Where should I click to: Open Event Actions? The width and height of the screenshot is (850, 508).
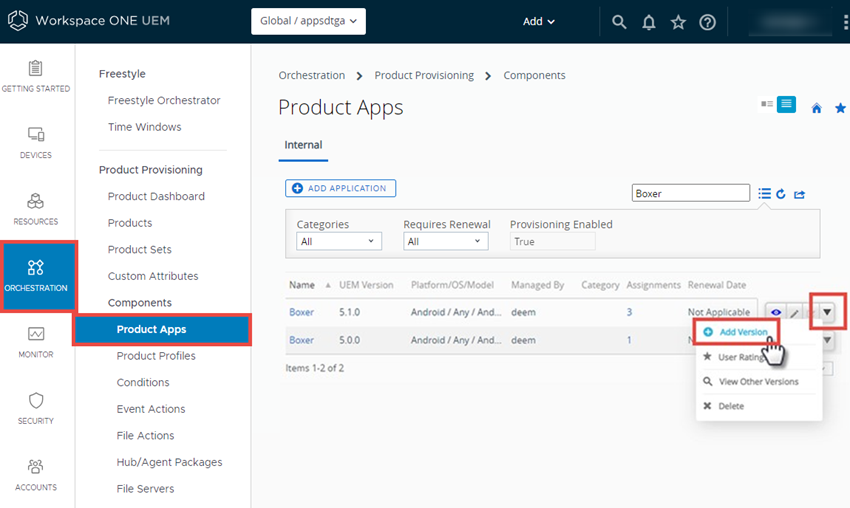[x=151, y=409]
